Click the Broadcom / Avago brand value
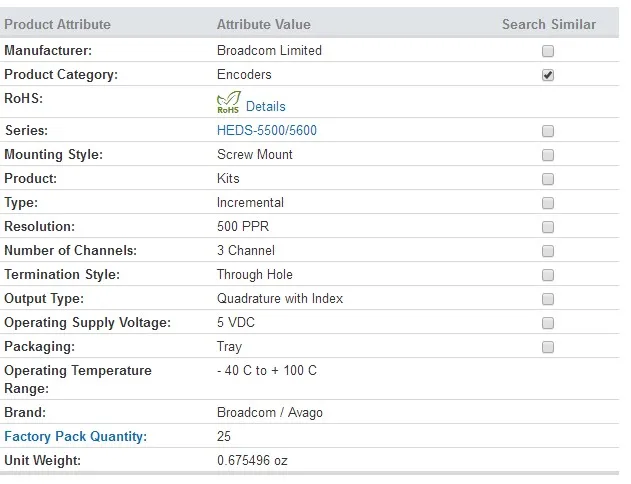Viewport: 631px width, 484px height. click(270, 413)
